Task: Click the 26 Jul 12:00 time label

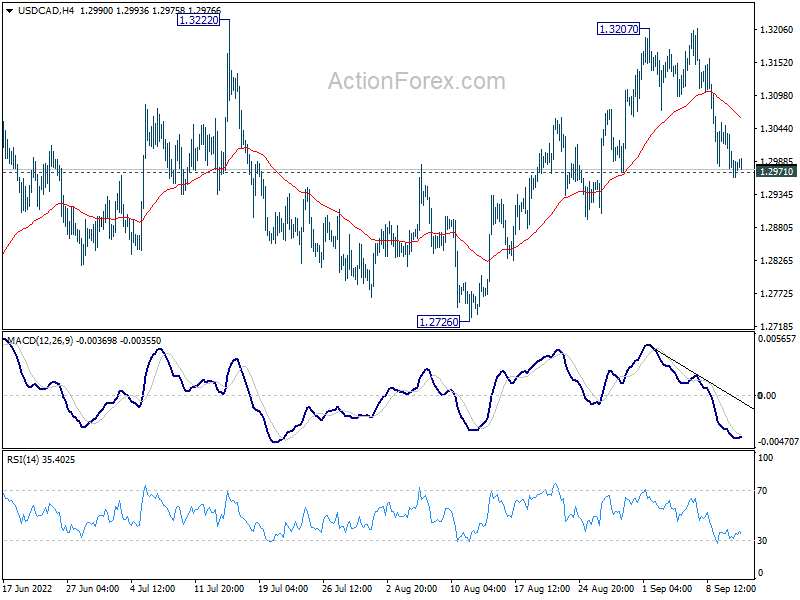Action: click(x=347, y=588)
